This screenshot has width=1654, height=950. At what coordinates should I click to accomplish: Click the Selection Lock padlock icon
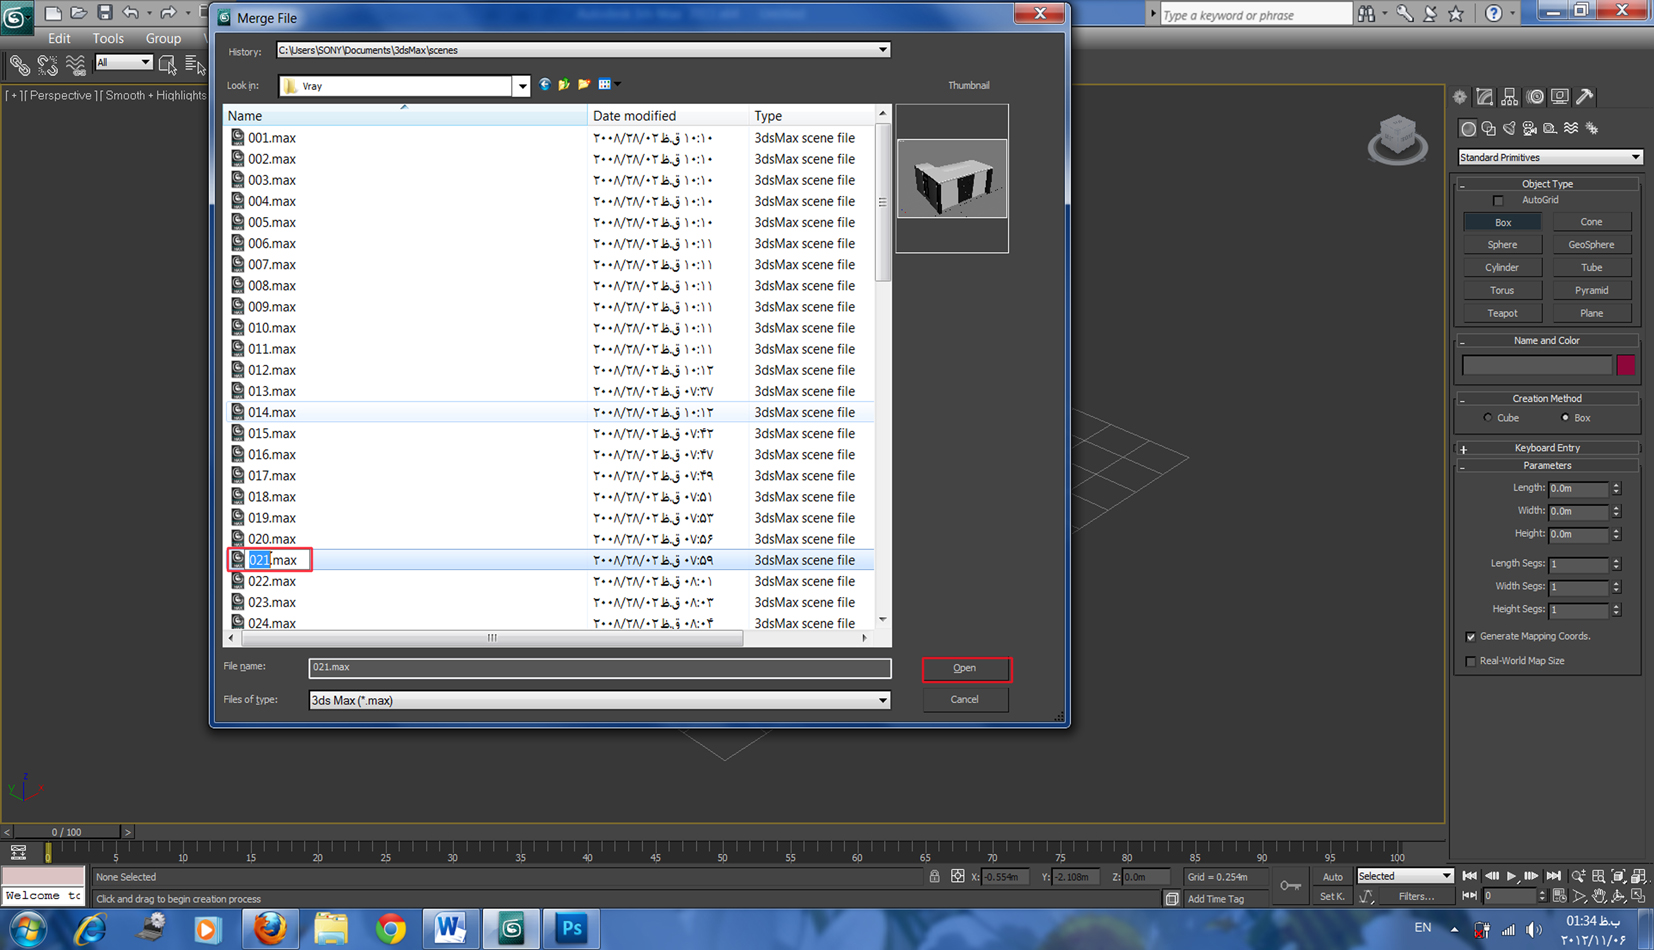coord(934,876)
